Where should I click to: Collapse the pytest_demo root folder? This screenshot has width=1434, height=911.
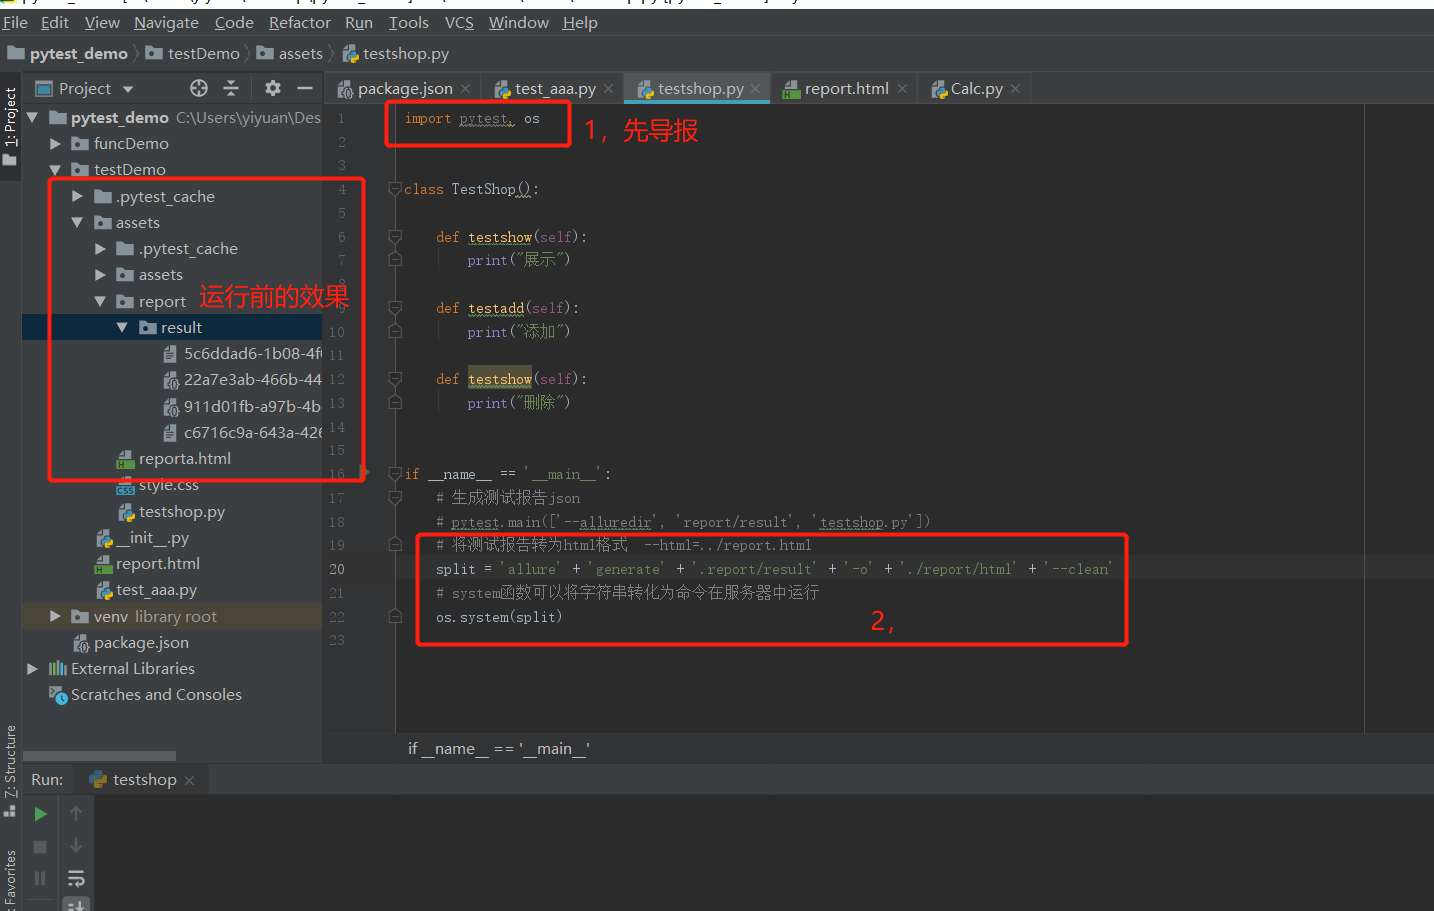coord(33,117)
